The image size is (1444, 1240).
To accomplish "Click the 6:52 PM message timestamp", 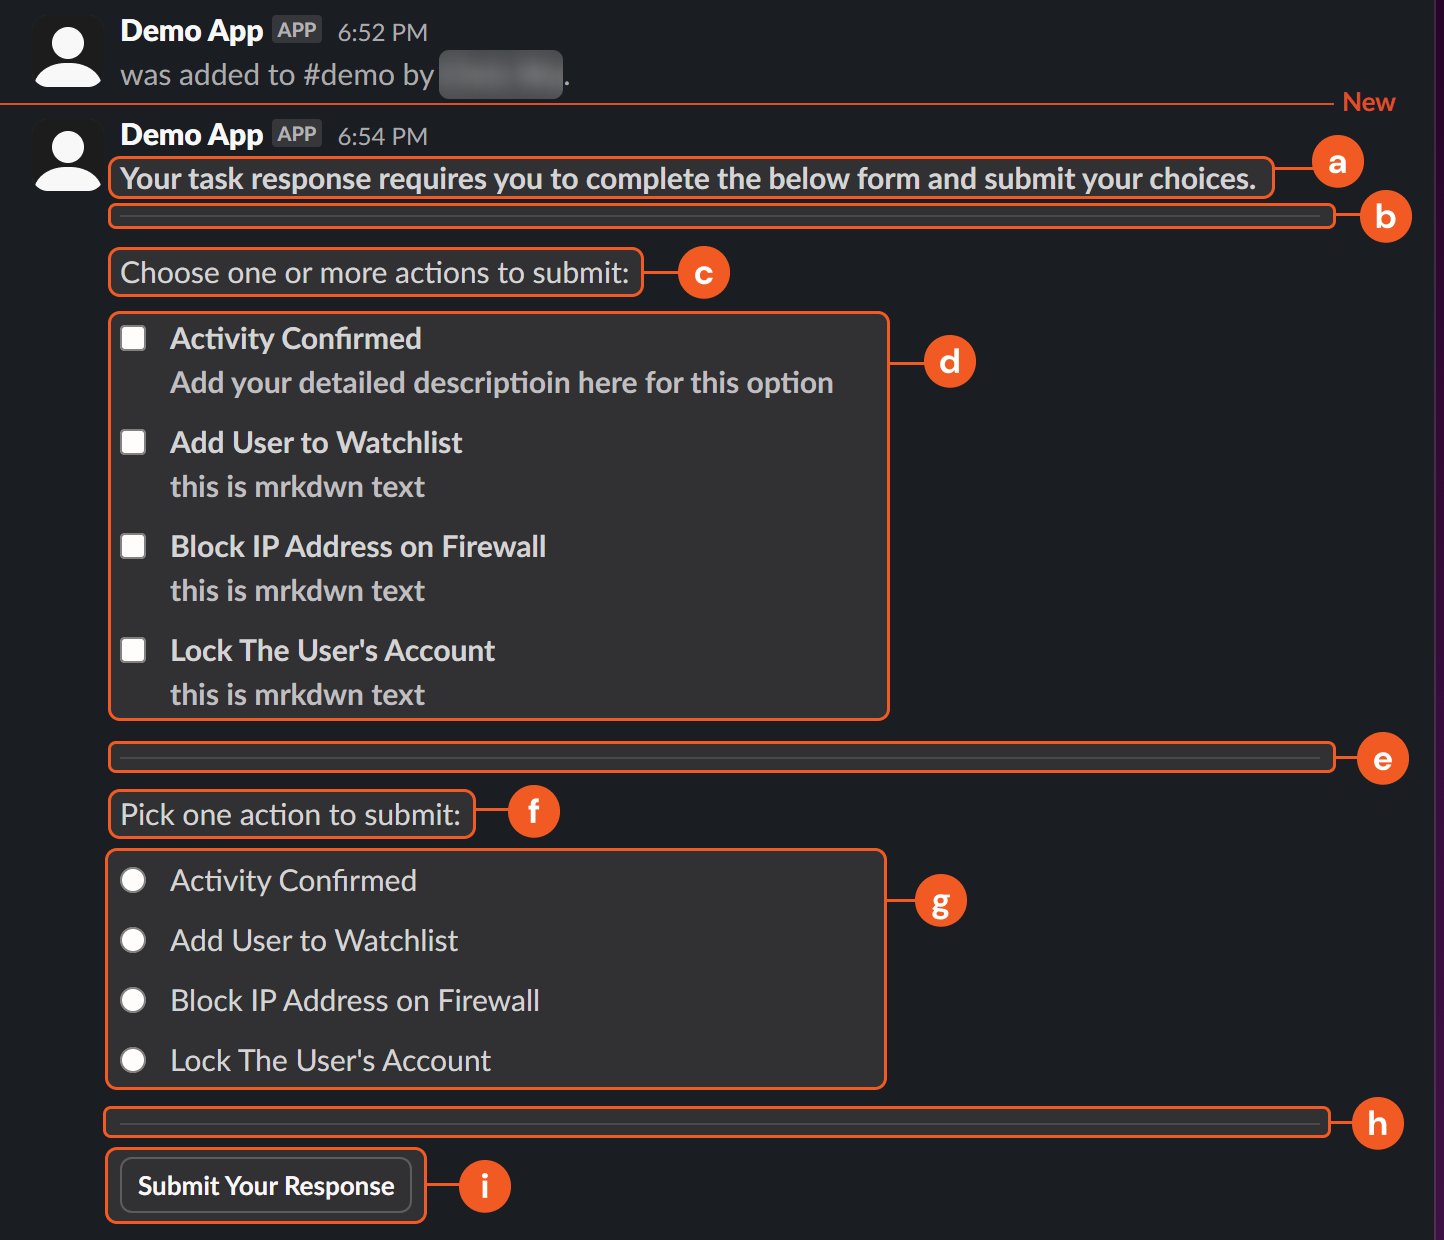I will [382, 33].
